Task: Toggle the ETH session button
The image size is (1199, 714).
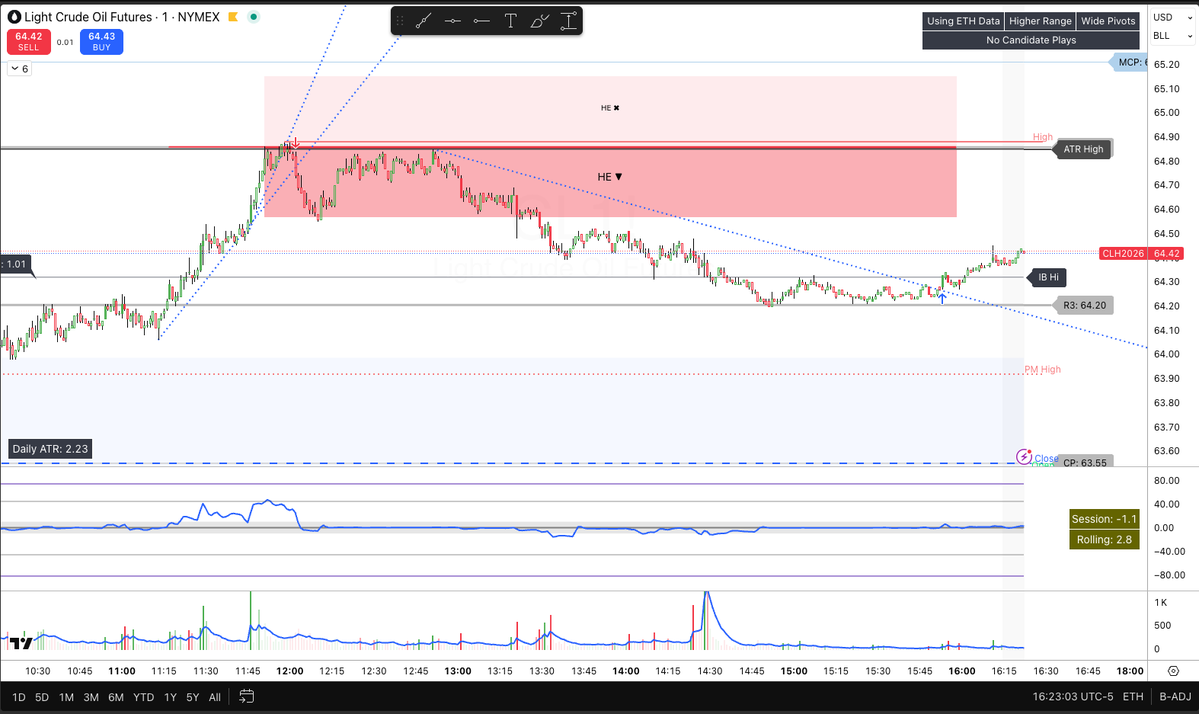Action: coord(1133,696)
